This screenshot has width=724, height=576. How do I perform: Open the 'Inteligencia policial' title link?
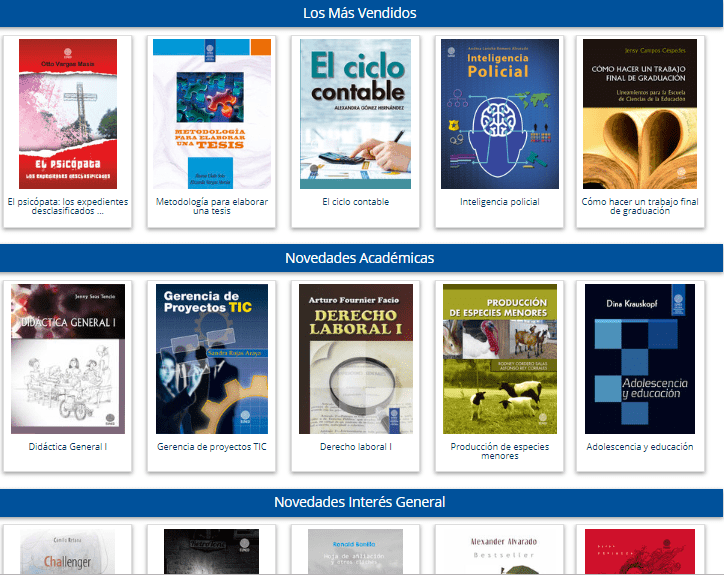pyautogui.click(x=500, y=202)
